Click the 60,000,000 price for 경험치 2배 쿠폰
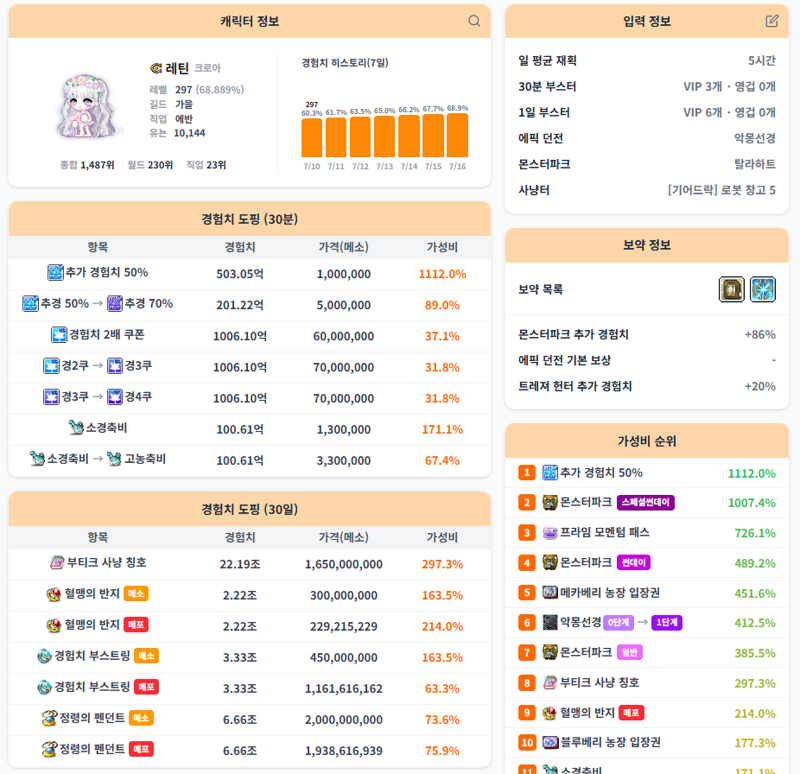This screenshot has height=774, width=800. click(x=343, y=336)
